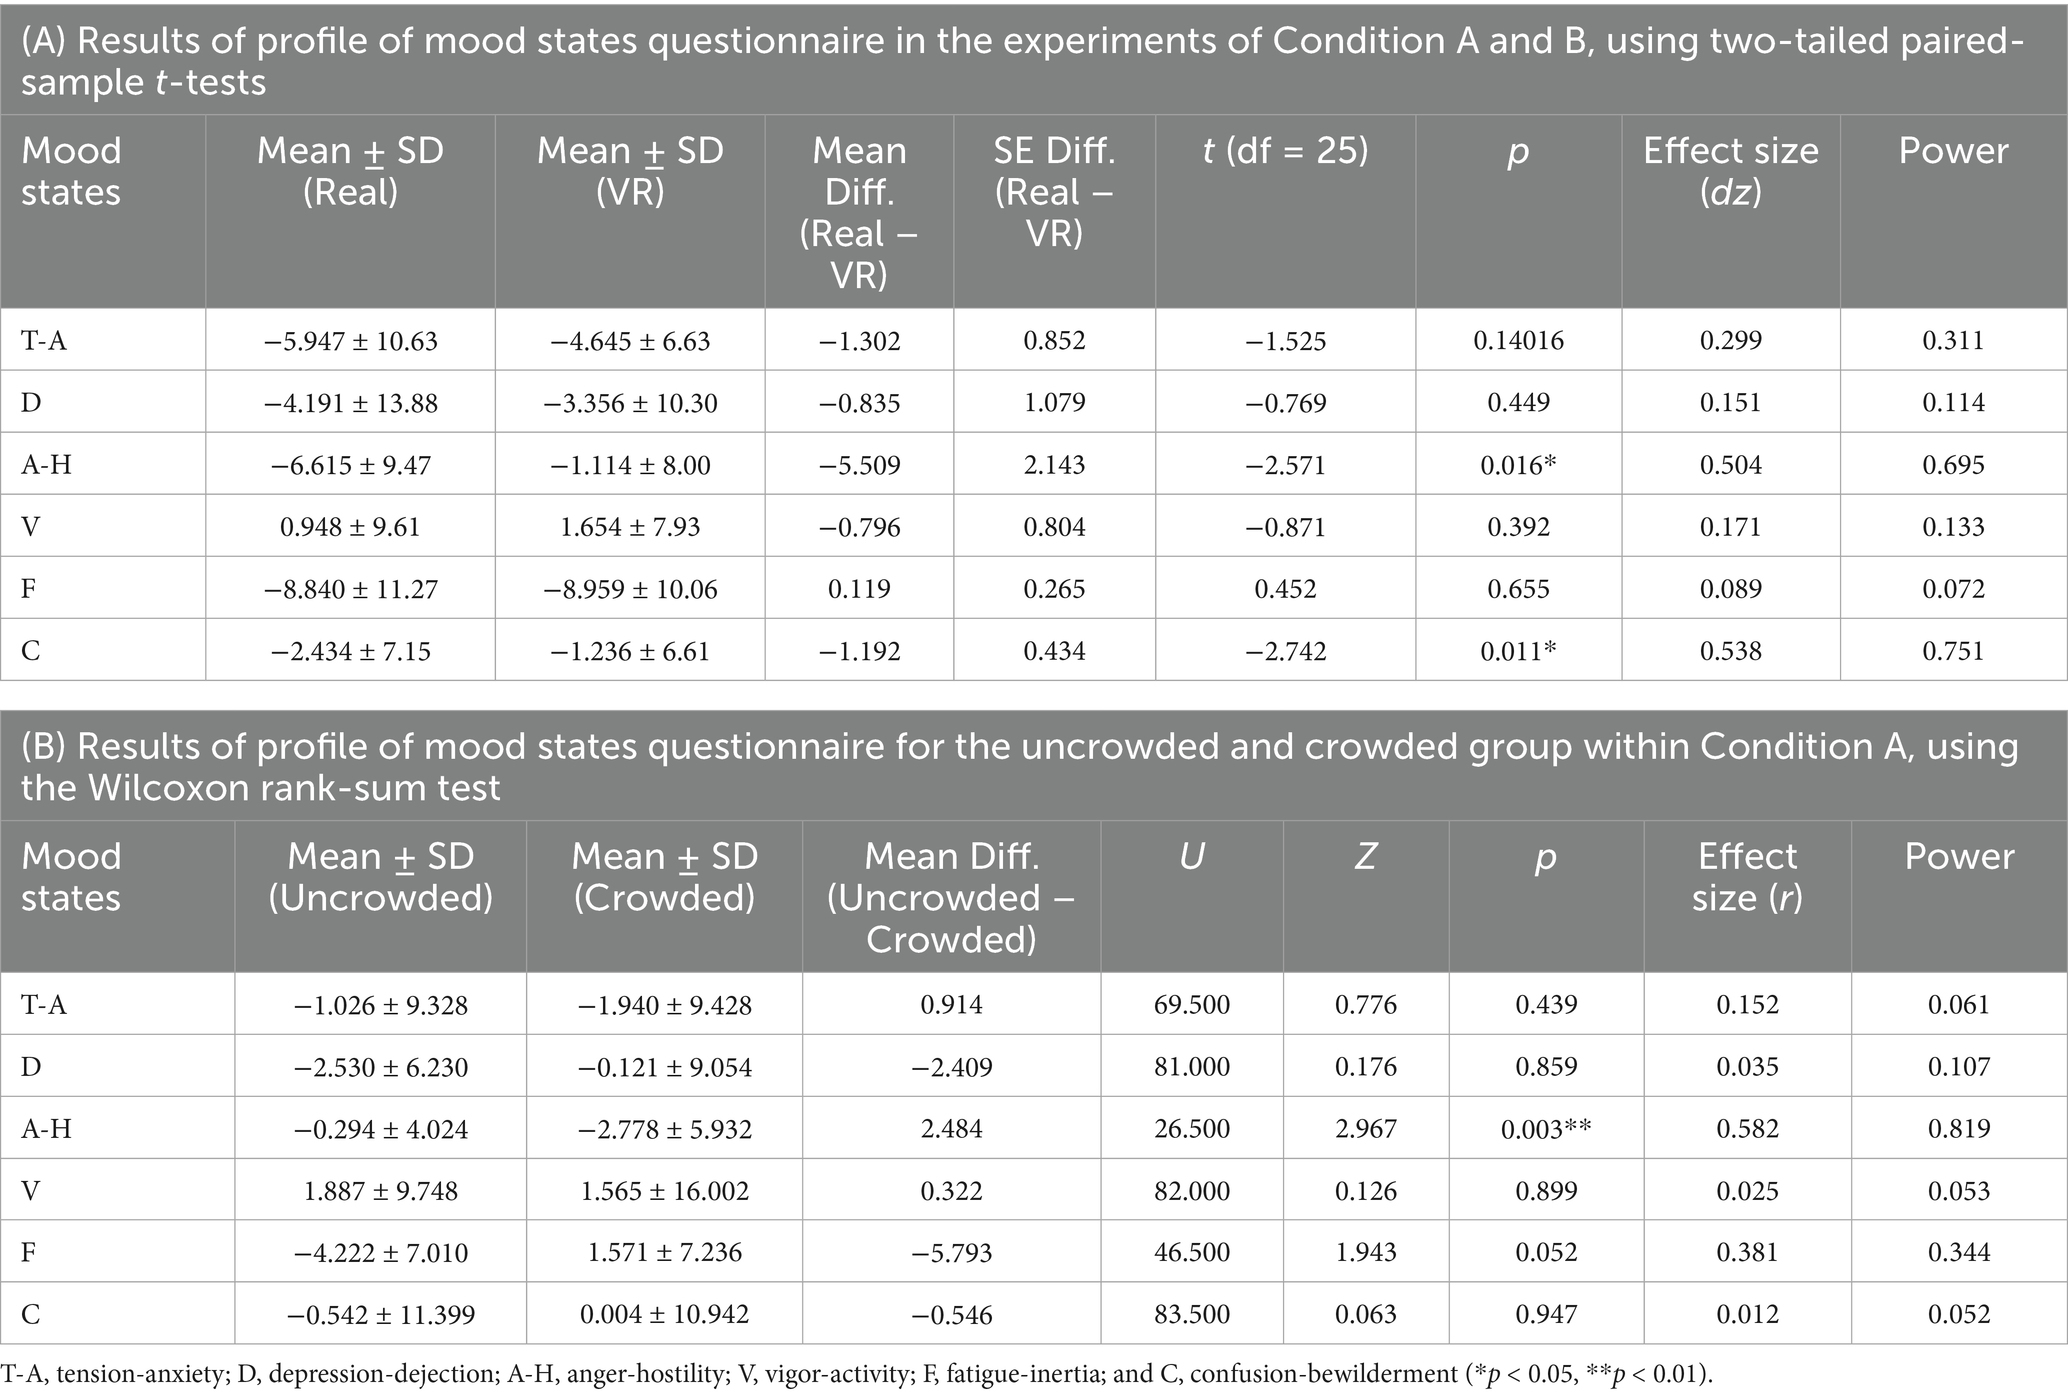2068x1398 pixels.
Task: Click the "Mean ± SD (Crowded)" header
Action: (664, 876)
